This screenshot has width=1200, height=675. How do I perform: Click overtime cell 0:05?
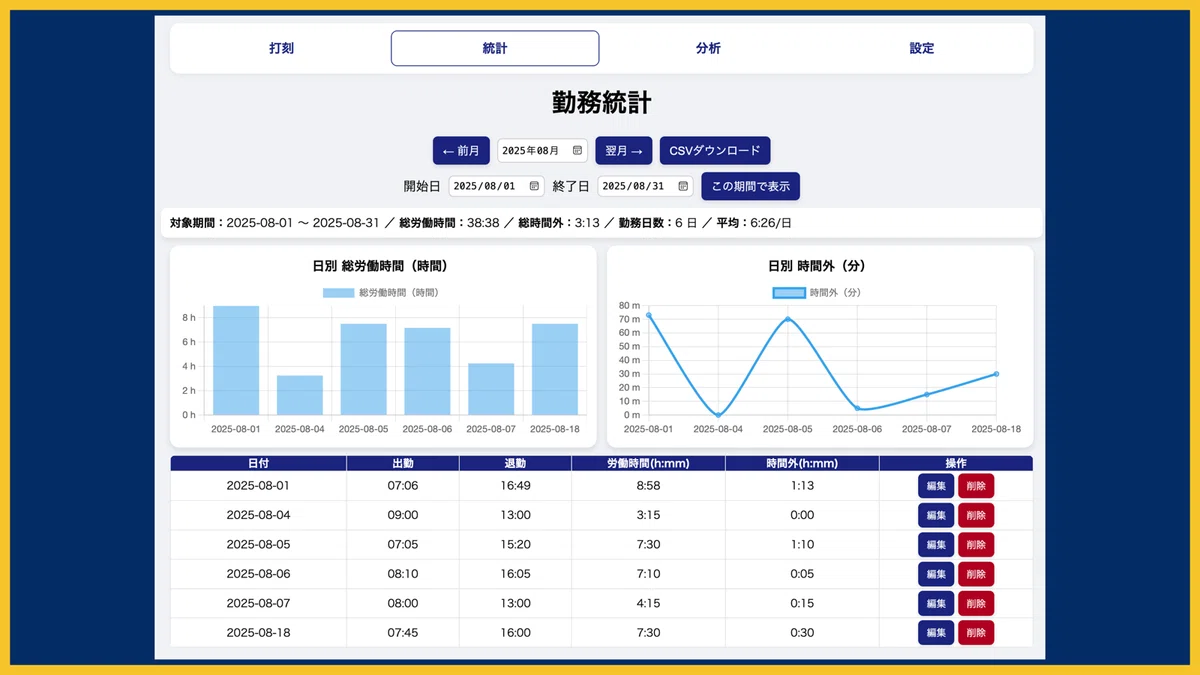(802, 574)
